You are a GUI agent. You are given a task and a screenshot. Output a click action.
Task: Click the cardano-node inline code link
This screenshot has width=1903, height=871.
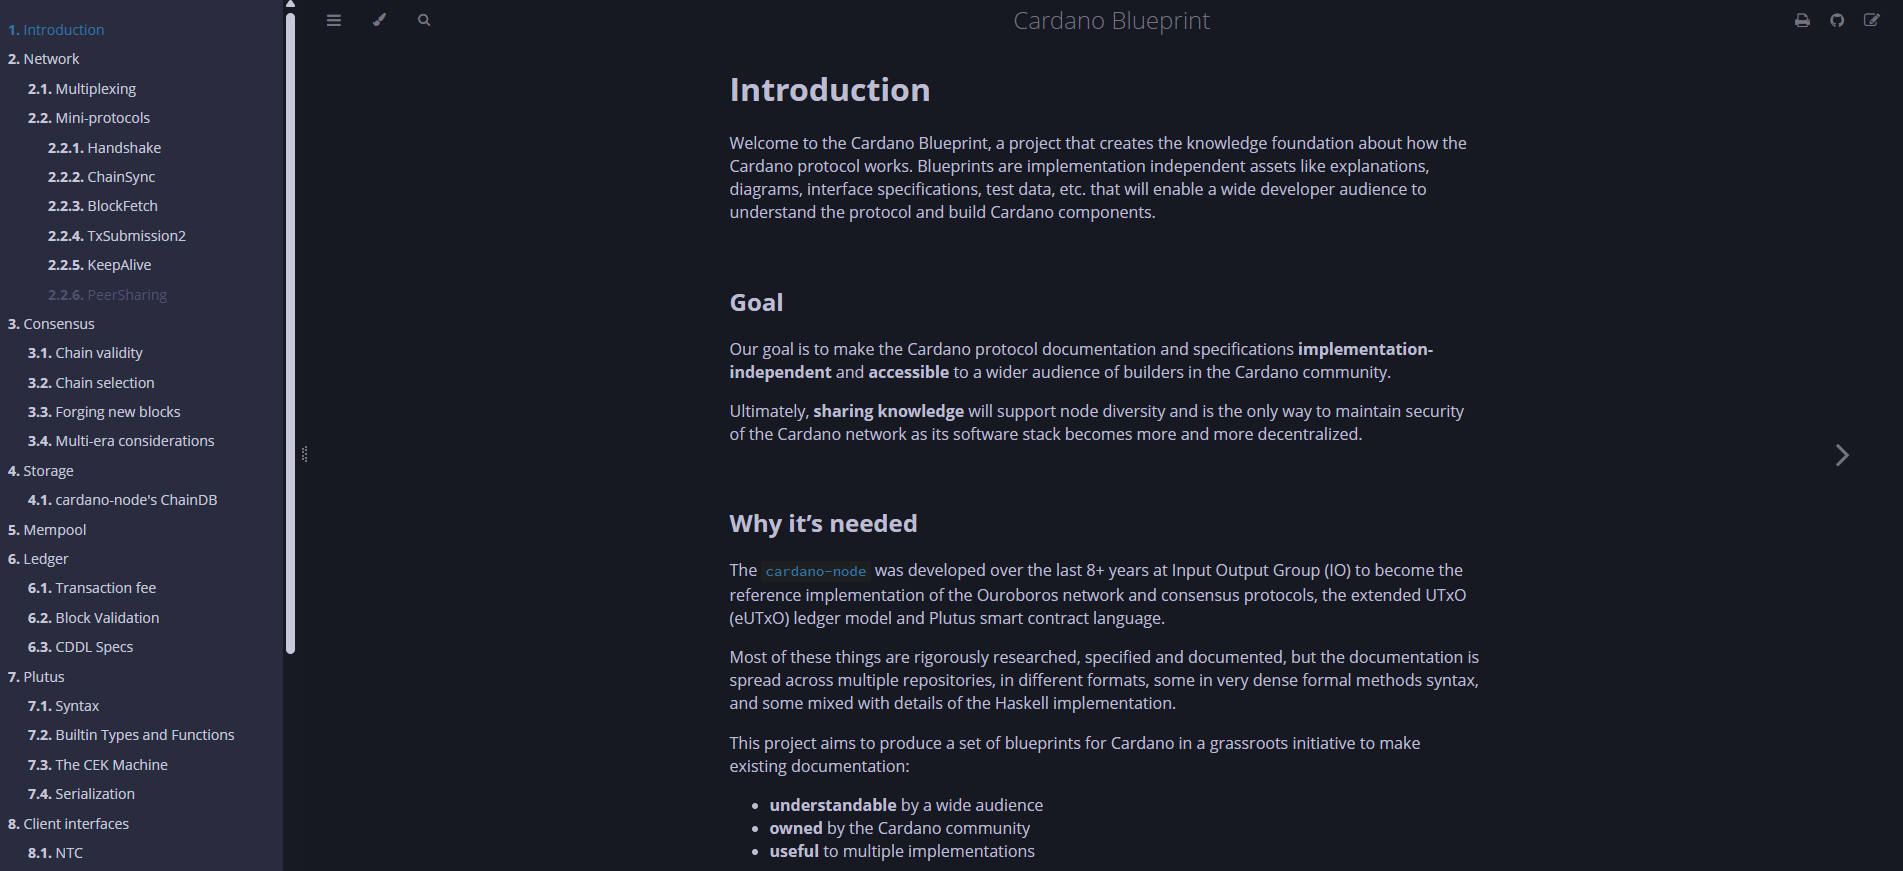pyautogui.click(x=816, y=571)
